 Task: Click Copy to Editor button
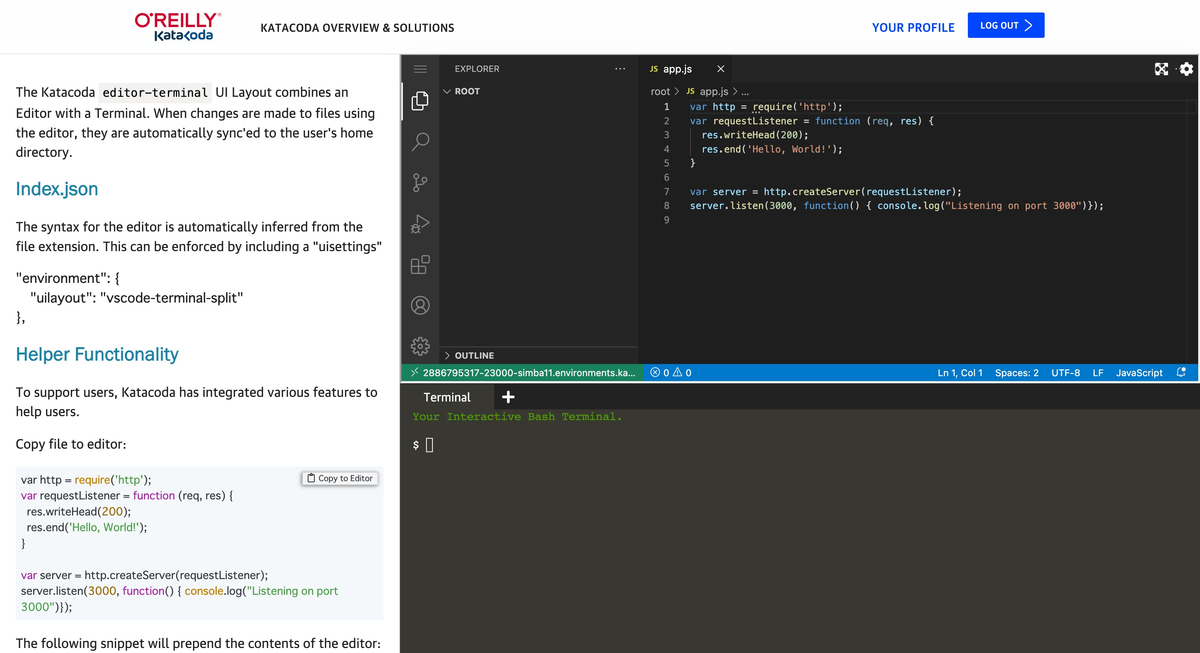tap(340, 478)
